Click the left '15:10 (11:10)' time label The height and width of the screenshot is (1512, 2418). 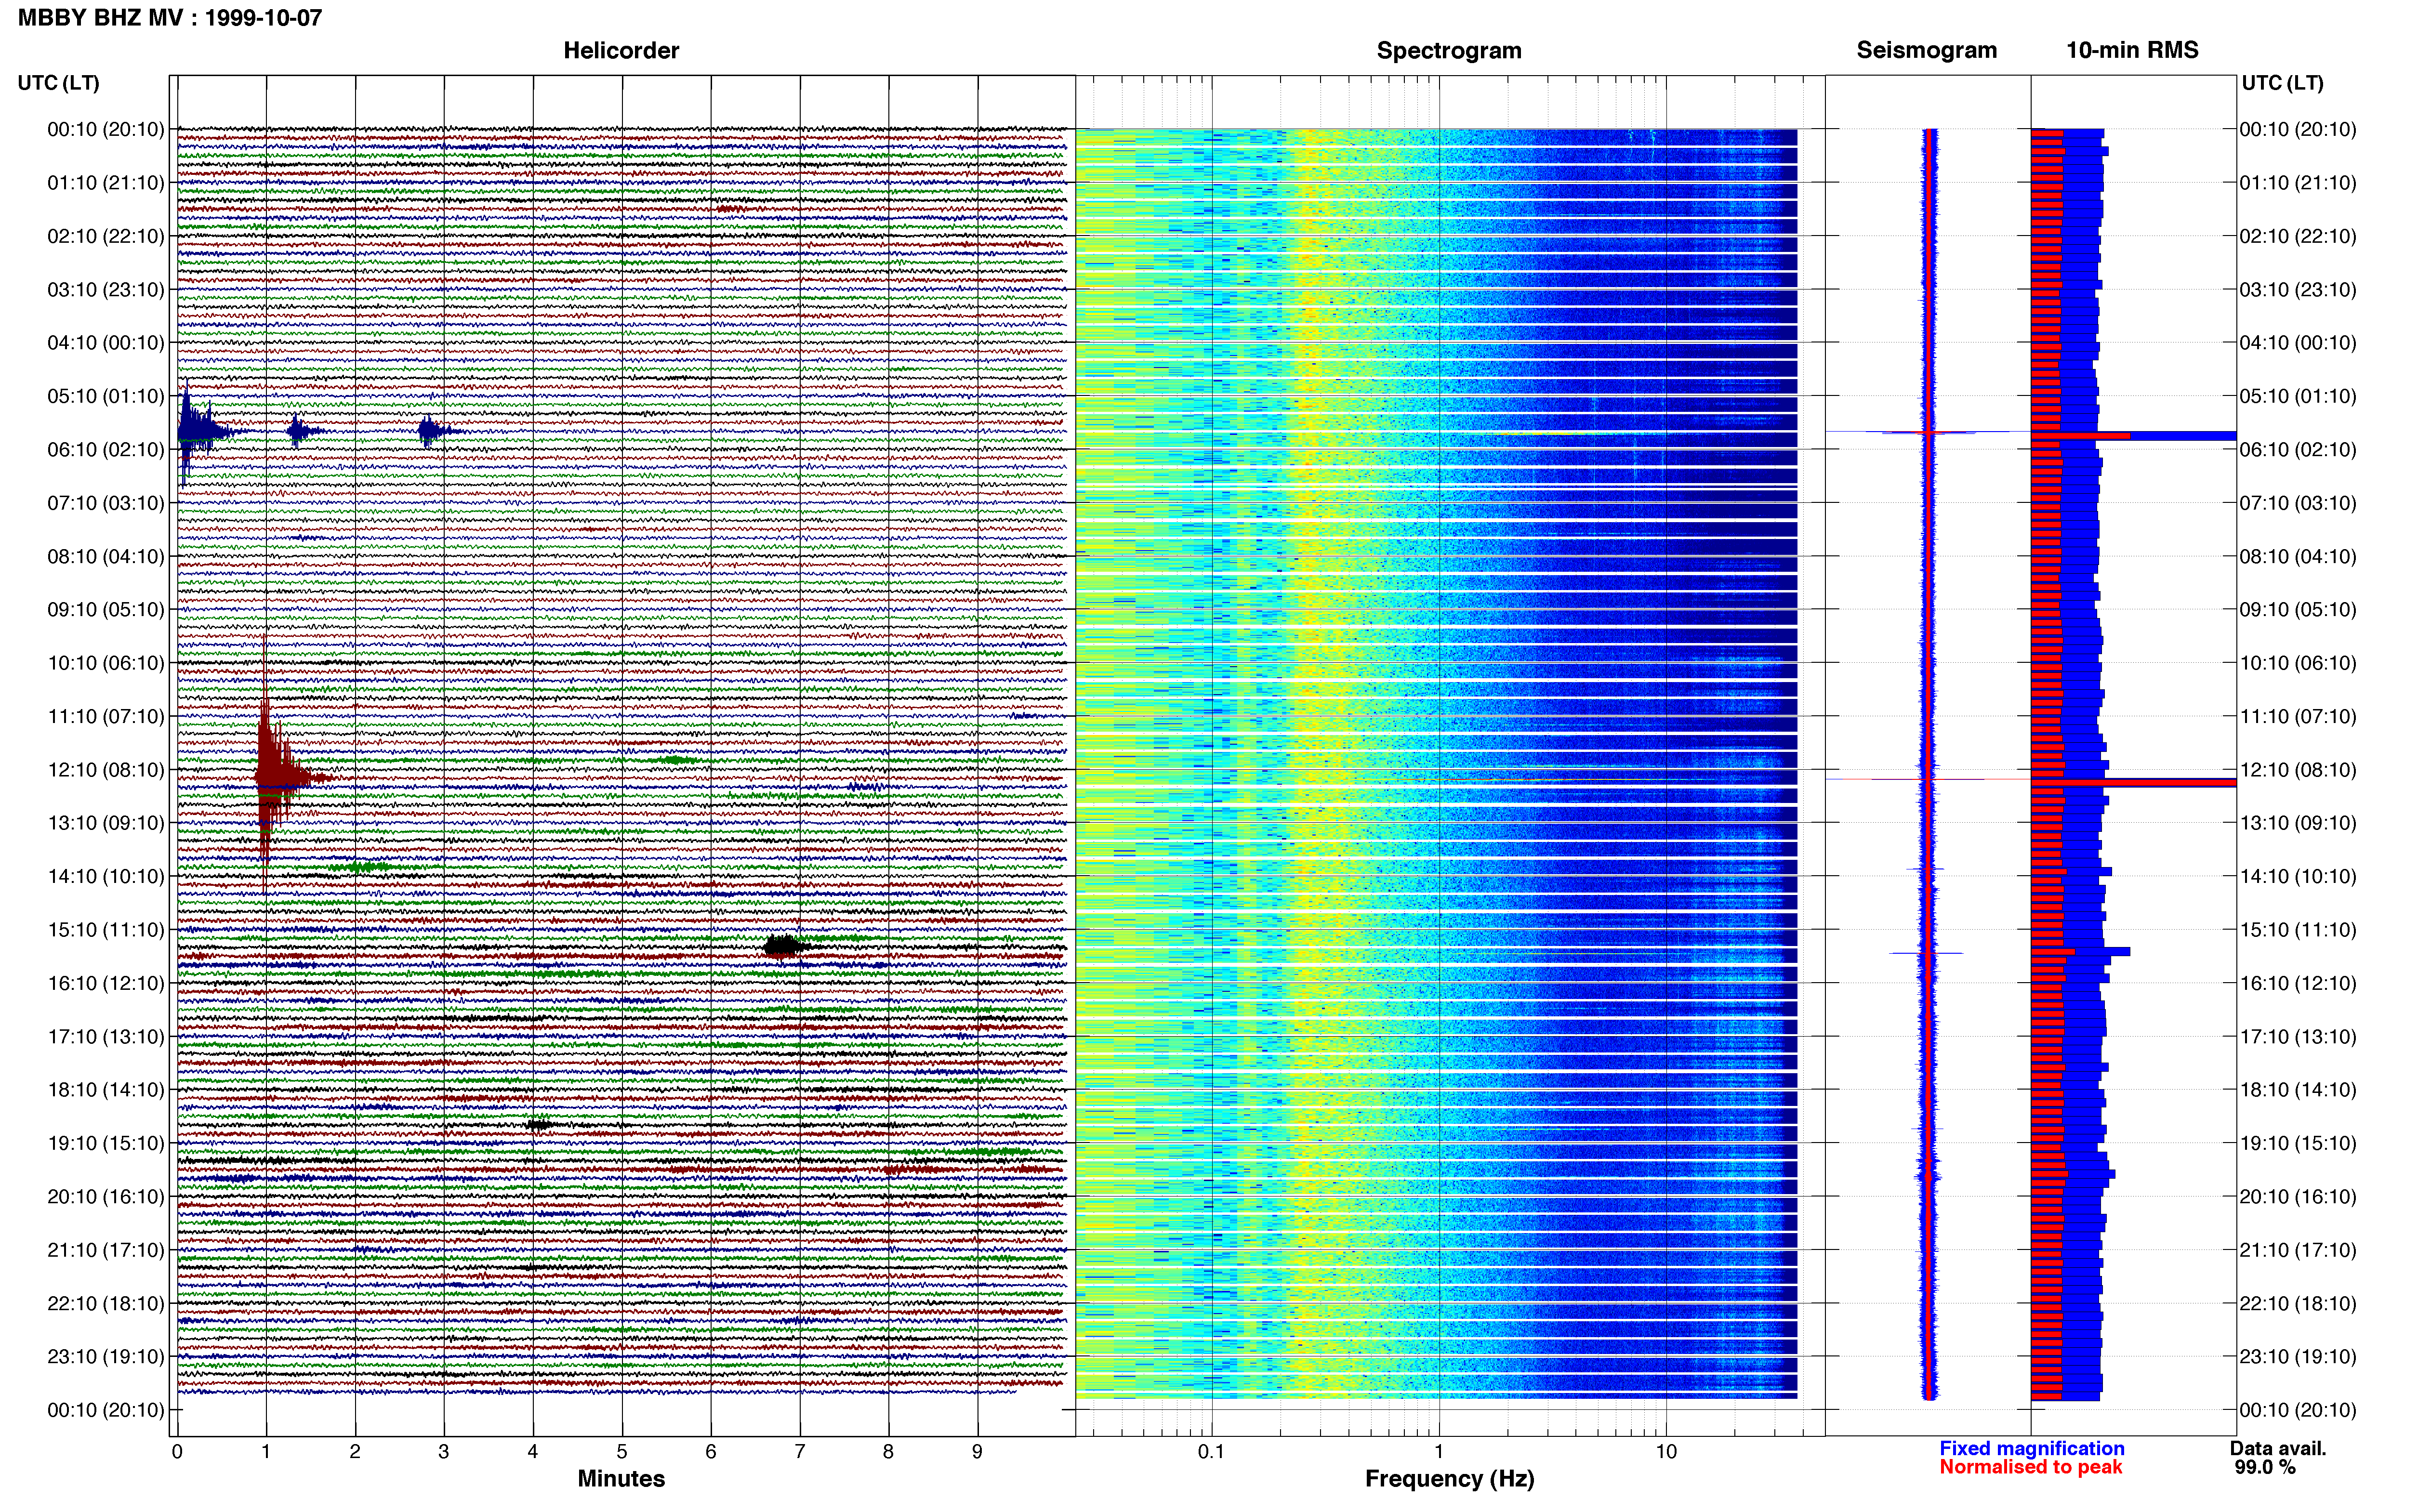click(106, 929)
